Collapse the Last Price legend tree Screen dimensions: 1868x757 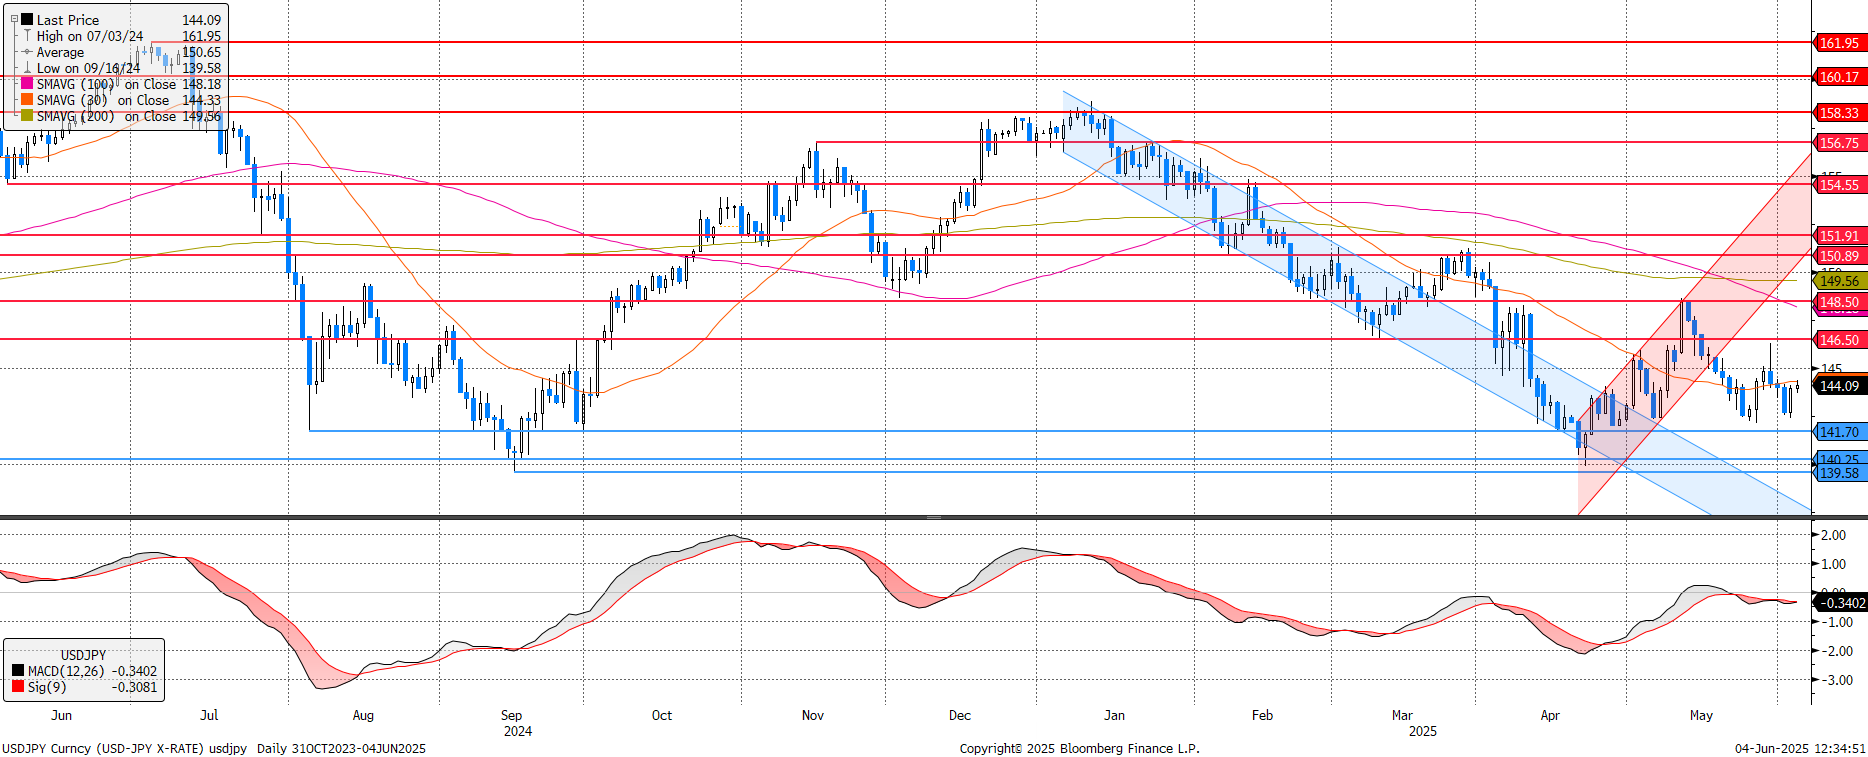click(14, 19)
